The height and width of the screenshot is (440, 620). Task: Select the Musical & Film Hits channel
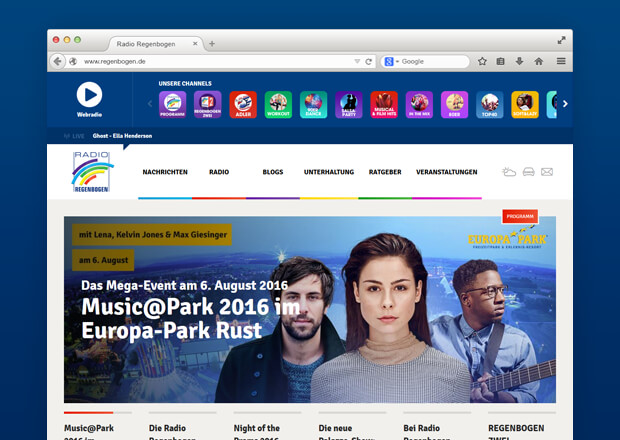coord(384,105)
